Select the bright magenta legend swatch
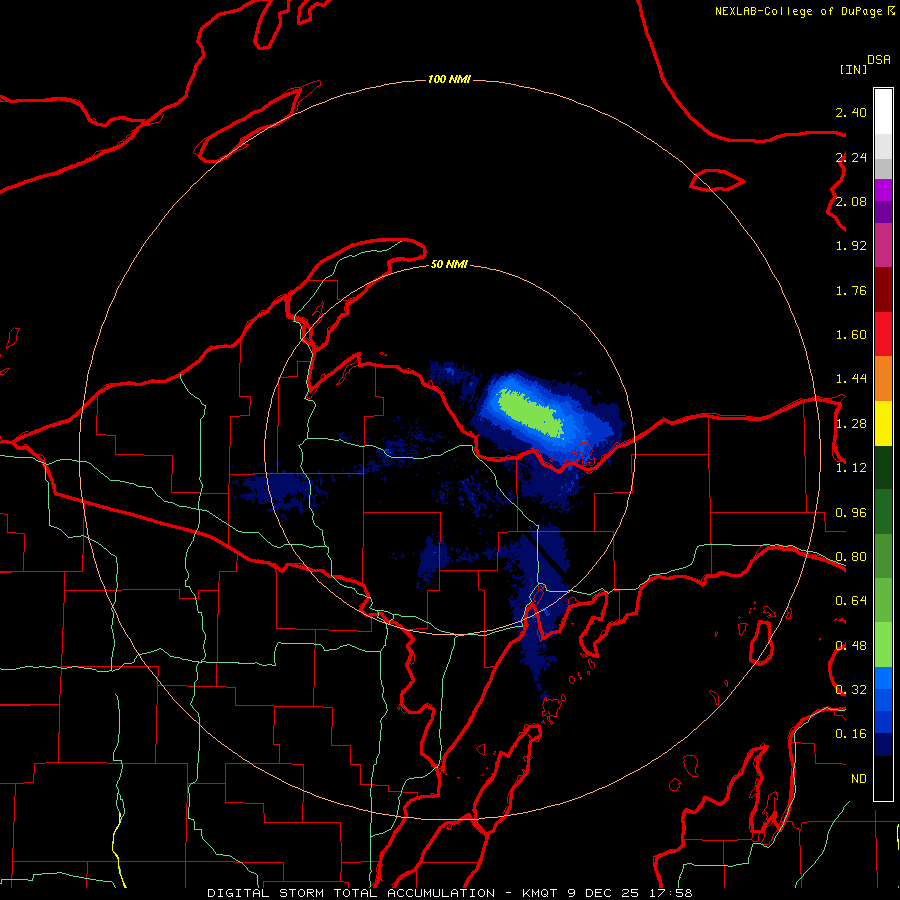The width and height of the screenshot is (900, 900). (x=883, y=190)
